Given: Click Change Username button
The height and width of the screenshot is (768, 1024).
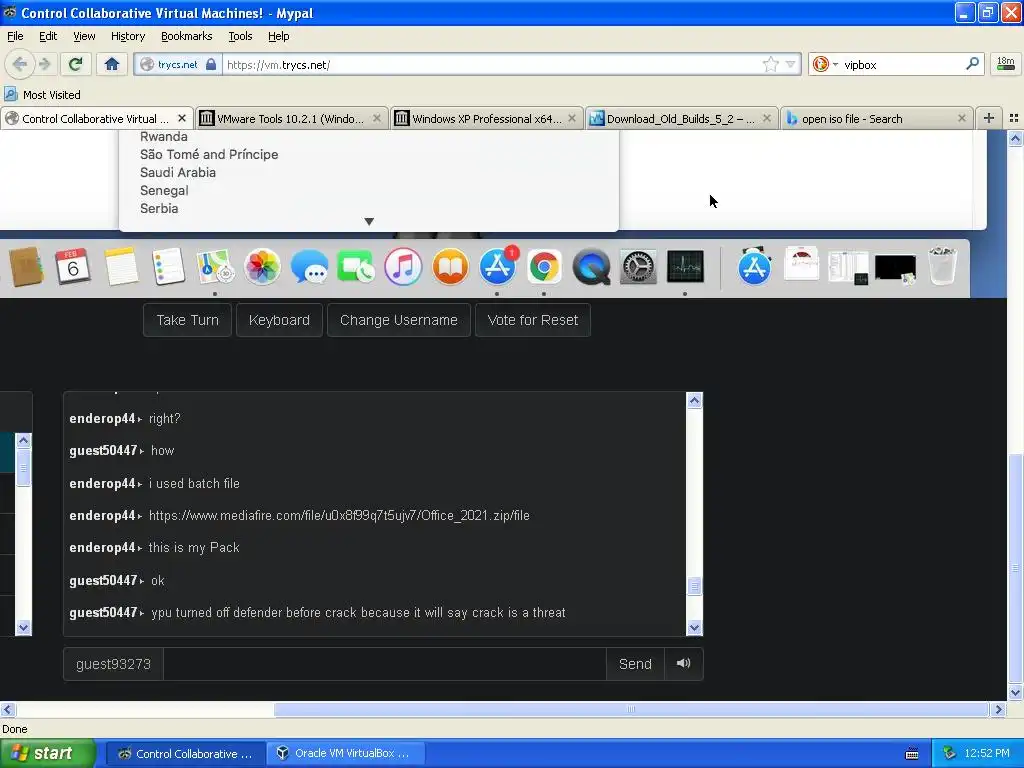Looking at the screenshot, I should pyautogui.click(x=398, y=320).
